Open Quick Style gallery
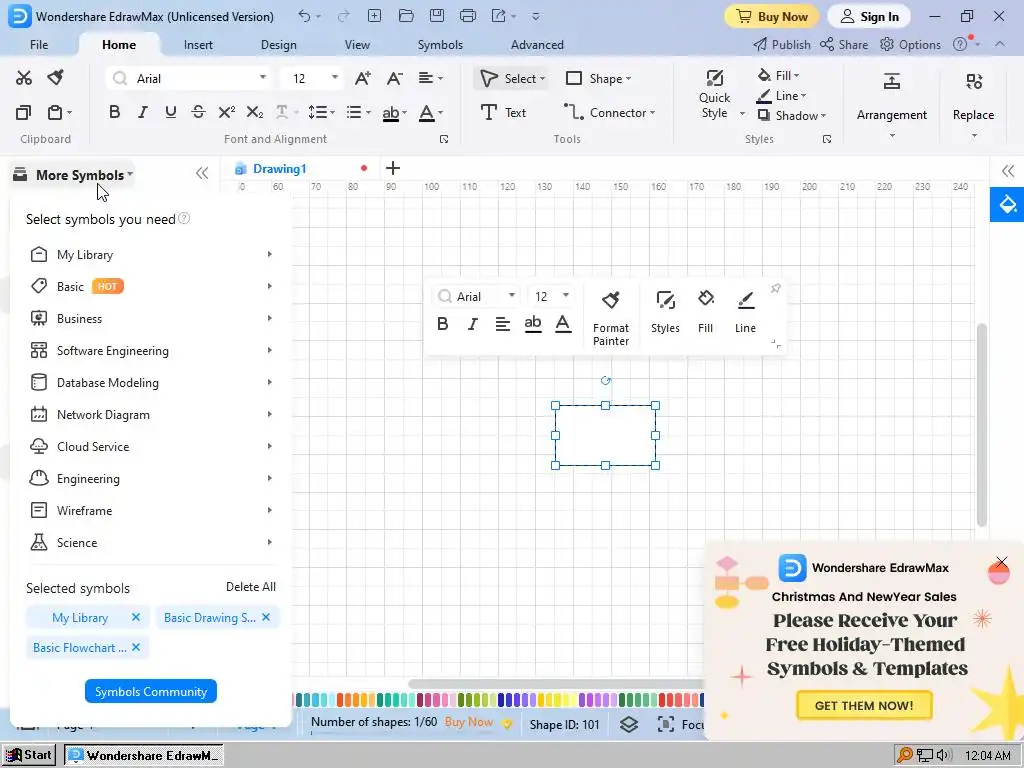This screenshot has width=1024, height=768. [x=714, y=95]
